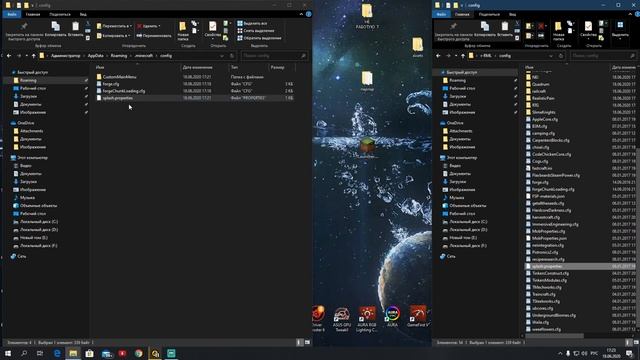Expand address history dropdown in right window

pos(551,56)
